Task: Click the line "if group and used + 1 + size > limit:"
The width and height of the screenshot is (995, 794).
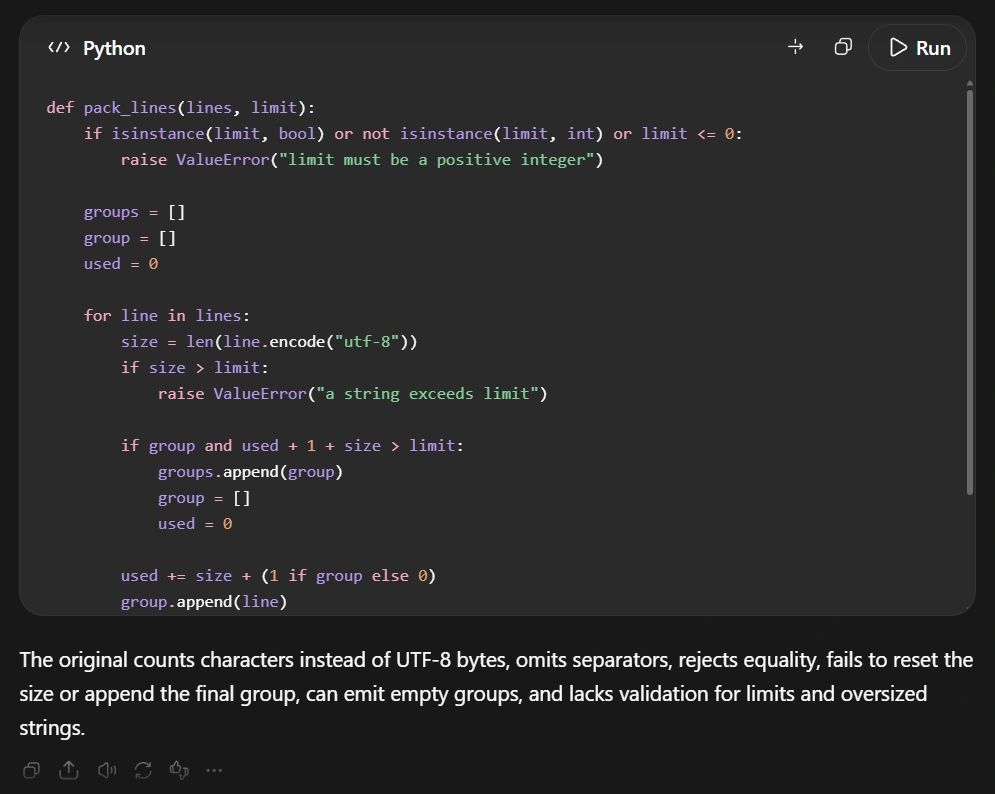Action: (293, 446)
